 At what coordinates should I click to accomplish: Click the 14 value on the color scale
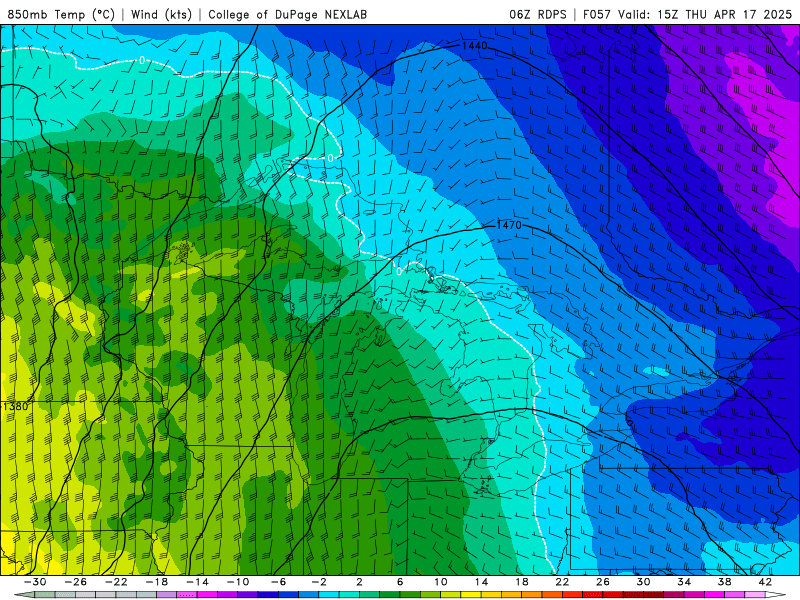tap(481, 582)
